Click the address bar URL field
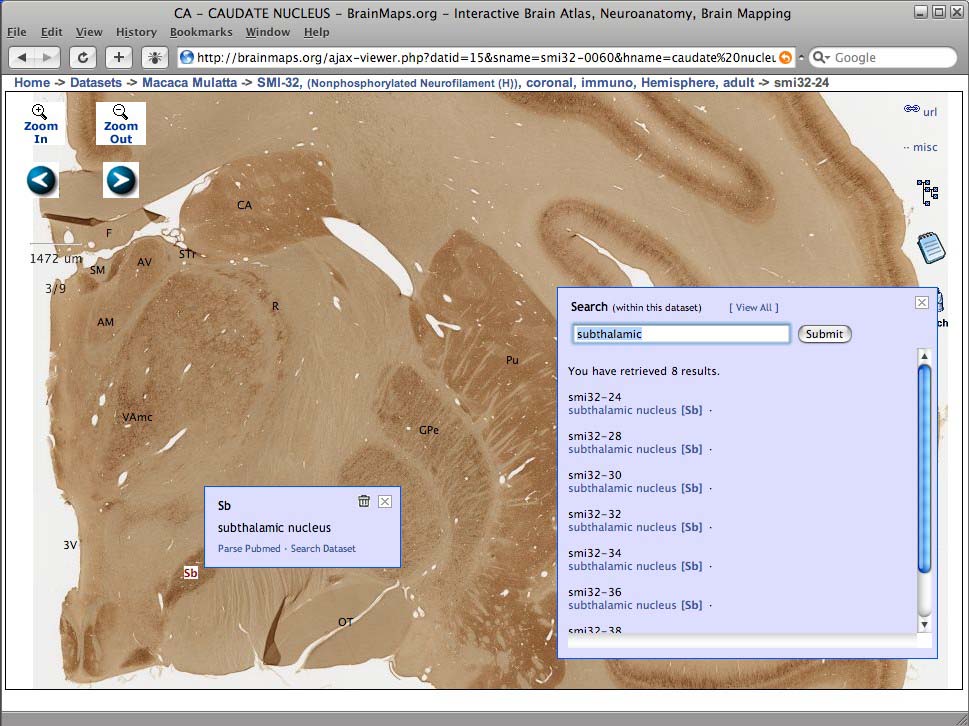This screenshot has width=969, height=726. pos(485,57)
